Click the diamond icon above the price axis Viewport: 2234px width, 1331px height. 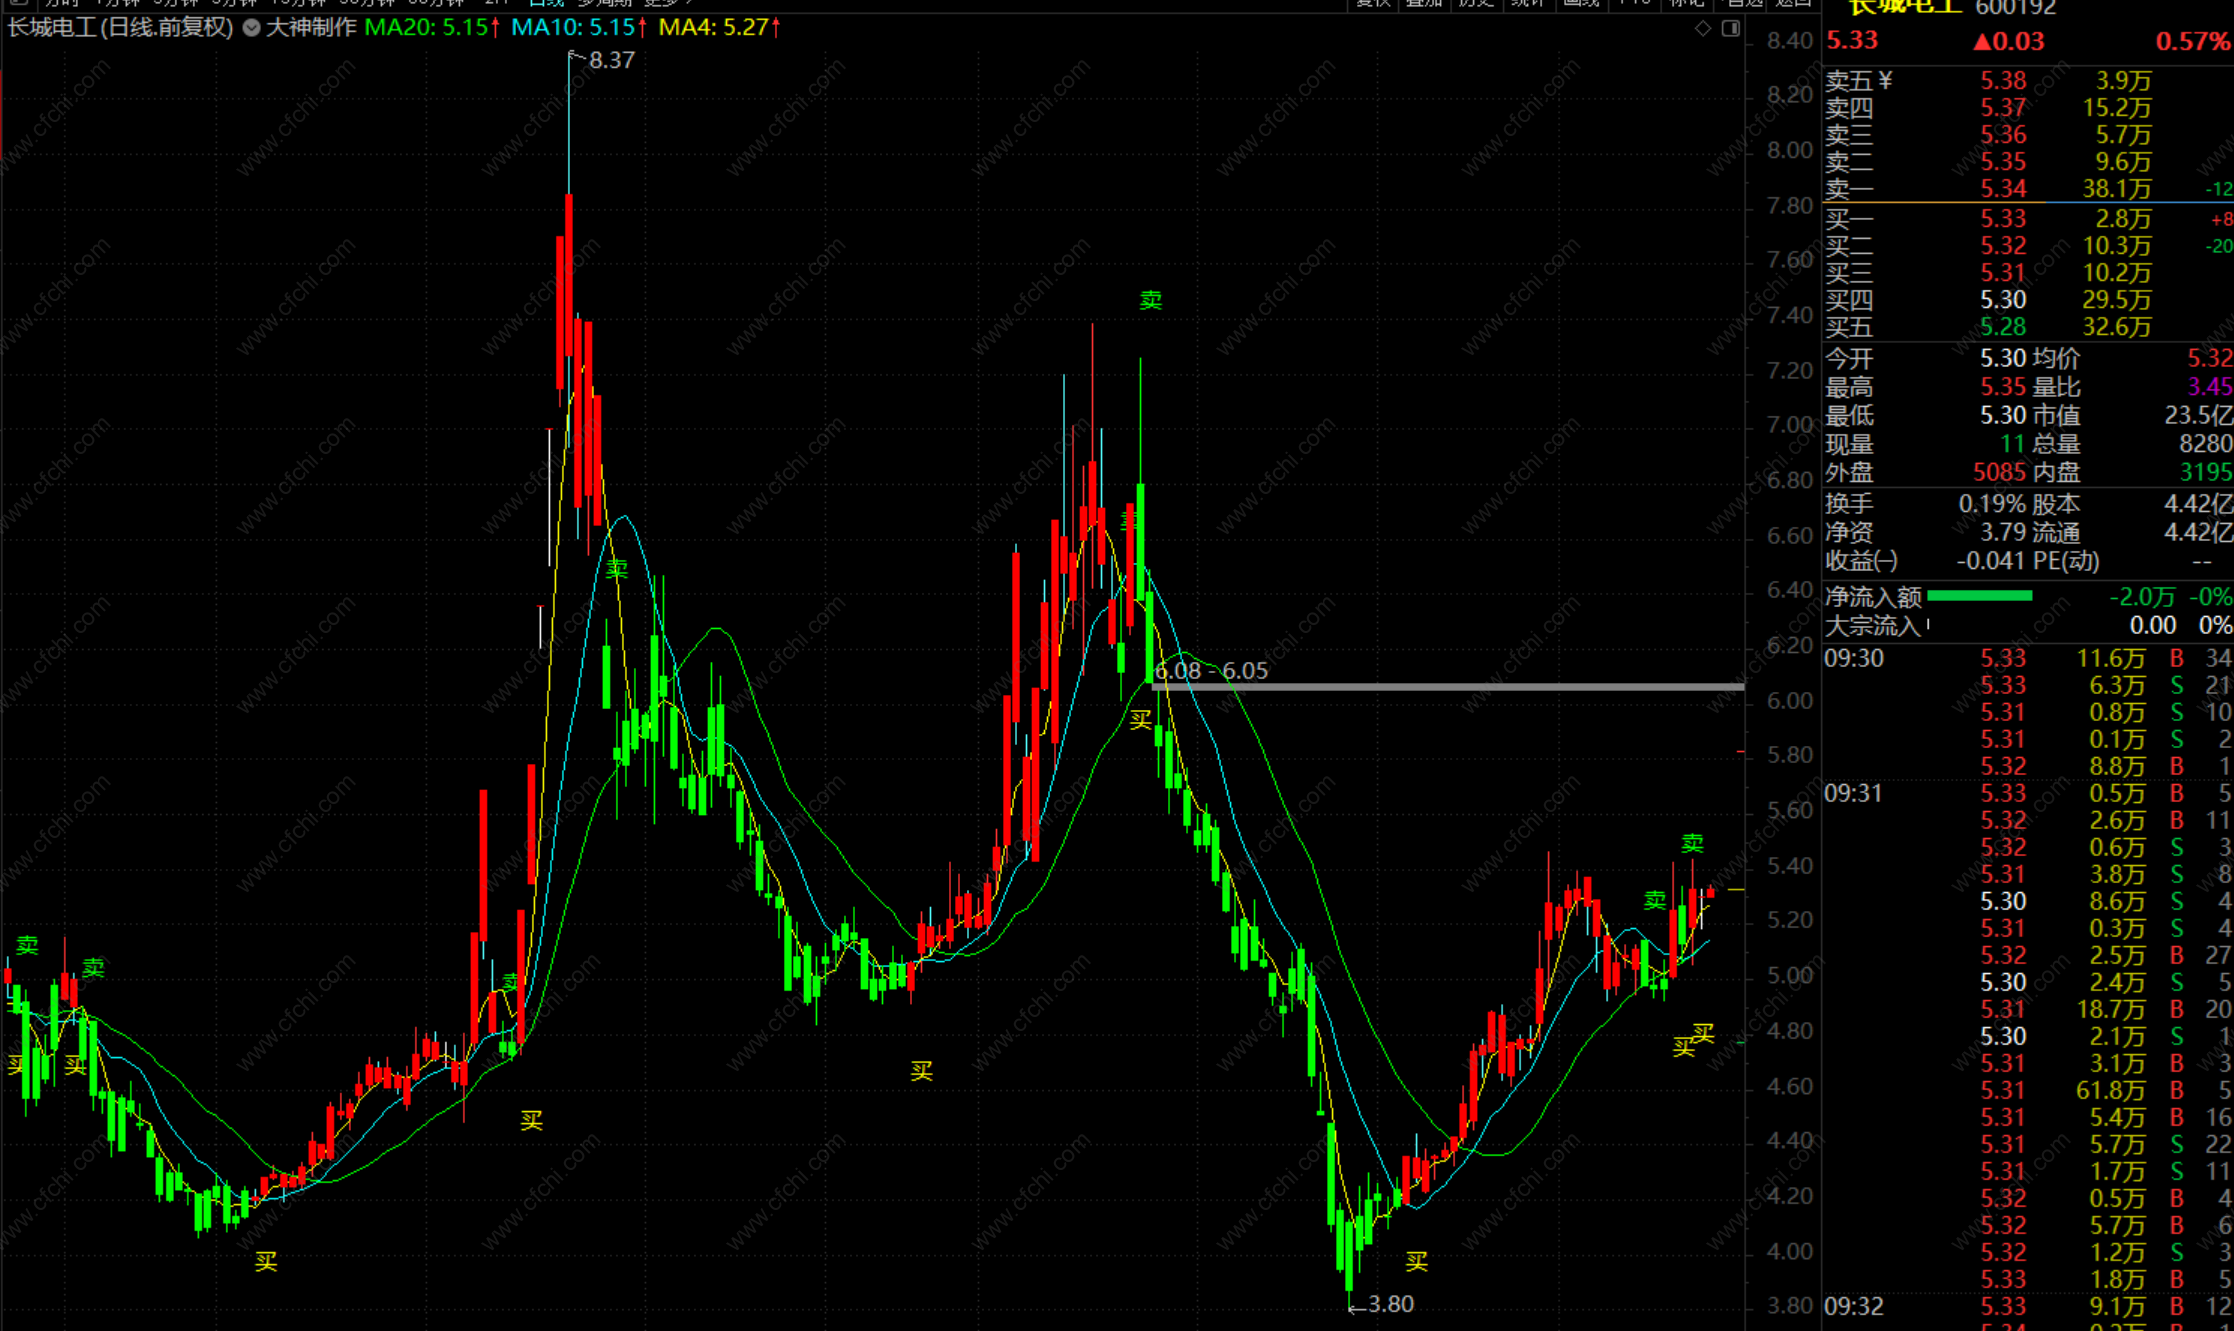[1703, 29]
